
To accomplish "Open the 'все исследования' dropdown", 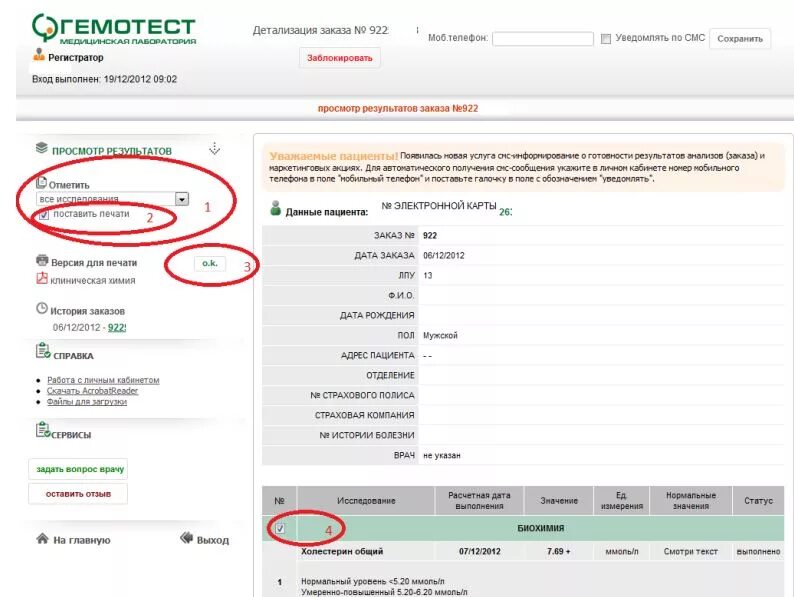I will click(x=182, y=199).
